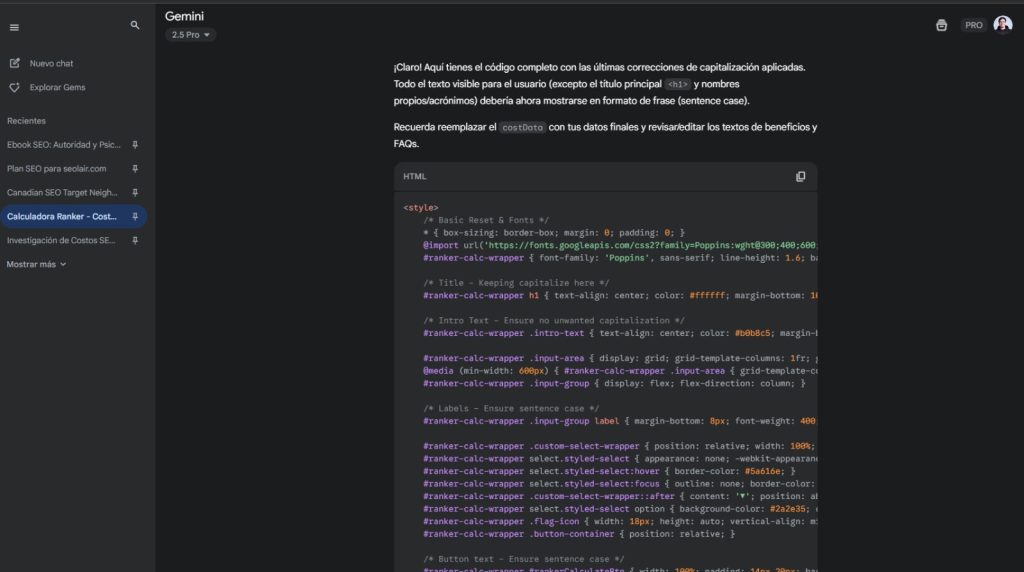Toggle pin on Calculadora Ranker chat
This screenshot has height=572, width=1024.
coord(135,217)
